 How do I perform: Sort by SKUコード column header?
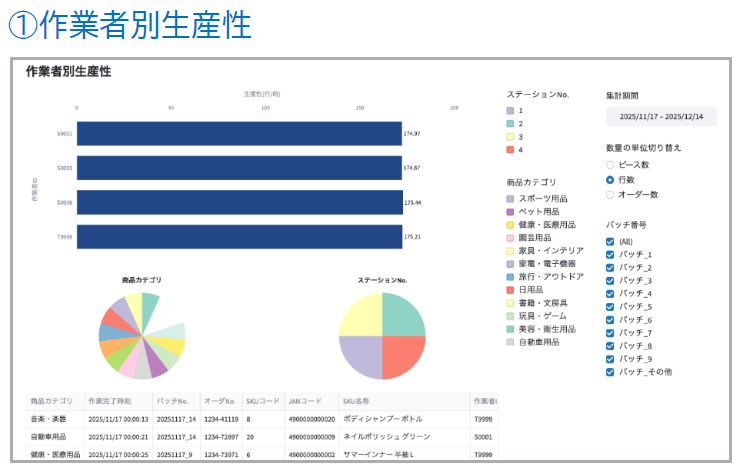click(x=263, y=401)
